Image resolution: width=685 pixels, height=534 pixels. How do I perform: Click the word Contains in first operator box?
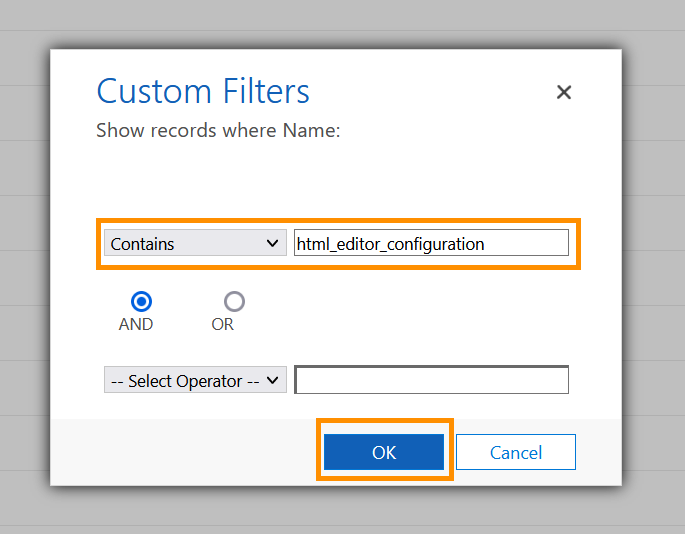pyautogui.click(x=142, y=244)
